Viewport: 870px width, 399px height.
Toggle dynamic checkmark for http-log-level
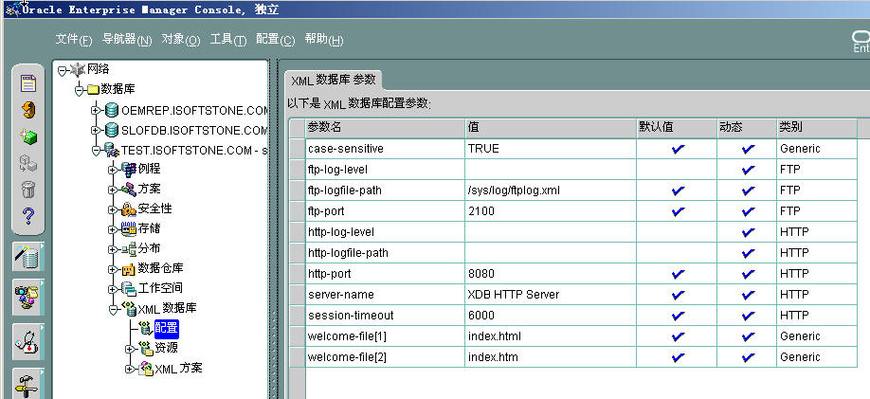(x=748, y=232)
